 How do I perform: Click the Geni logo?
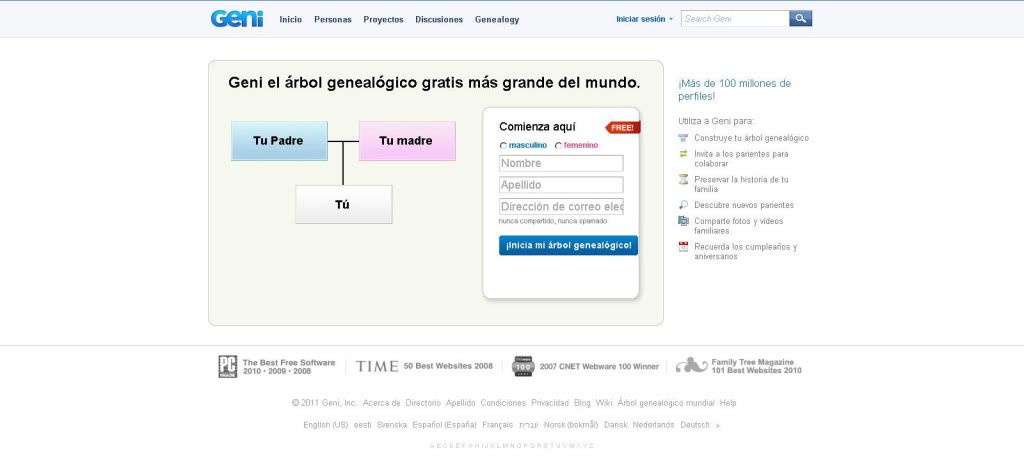point(237,18)
